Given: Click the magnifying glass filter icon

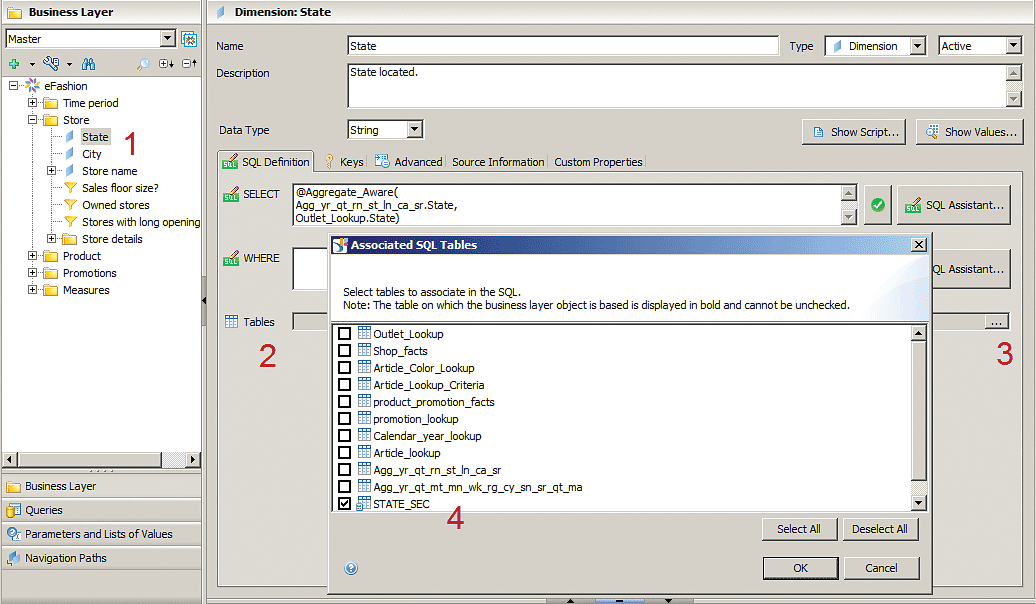Looking at the screenshot, I should pyautogui.click(x=143, y=64).
